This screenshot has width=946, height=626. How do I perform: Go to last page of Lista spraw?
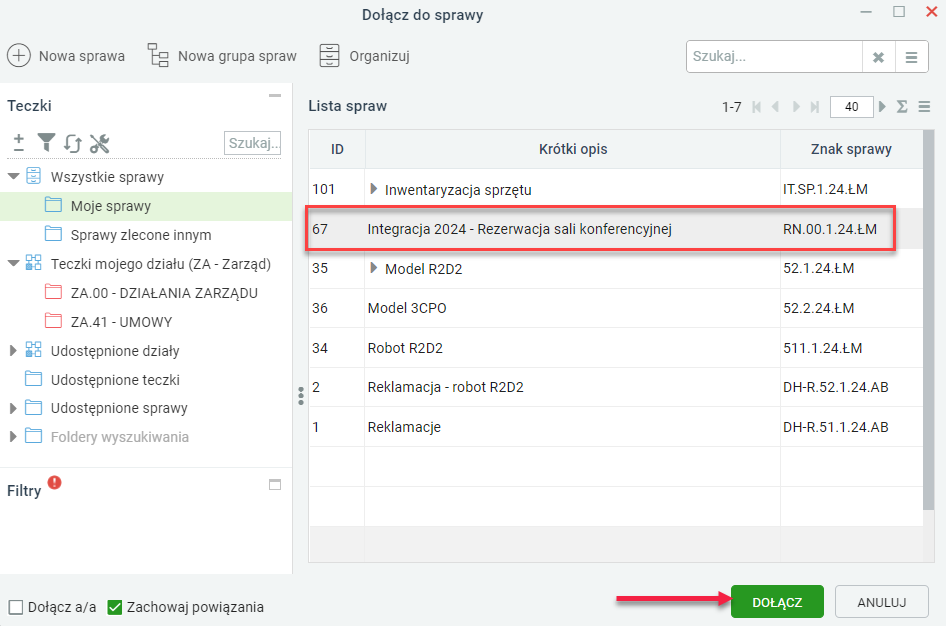pyautogui.click(x=815, y=107)
